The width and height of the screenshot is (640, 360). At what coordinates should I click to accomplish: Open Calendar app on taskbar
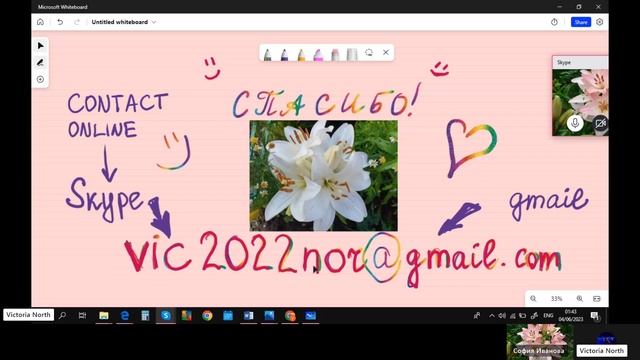click(228, 316)
